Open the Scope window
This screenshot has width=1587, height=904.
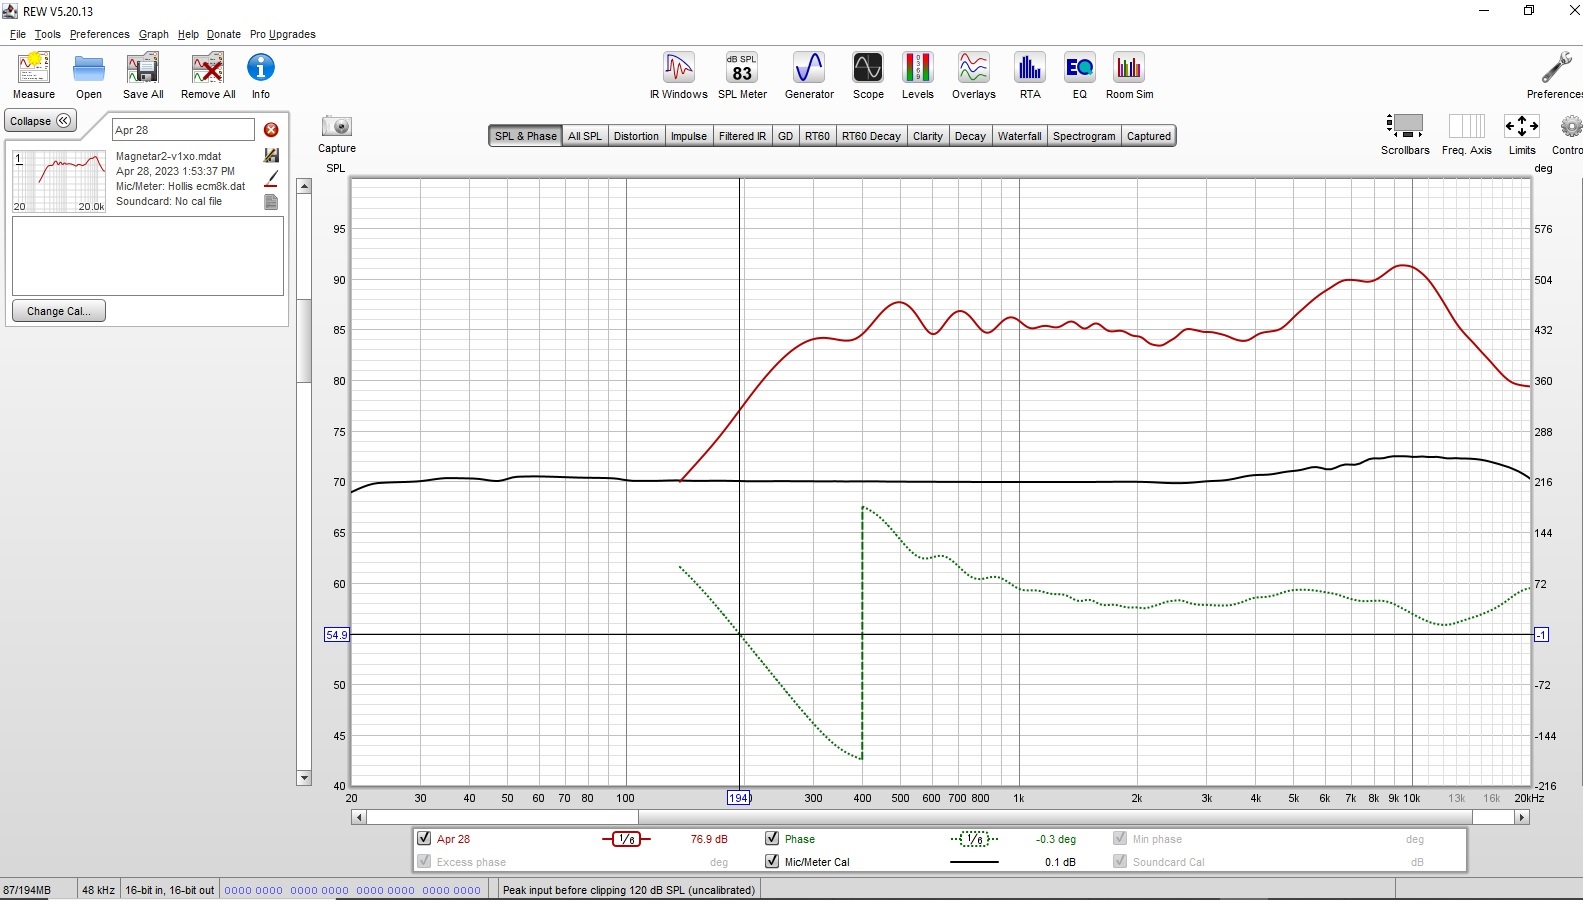click(867, 76)
